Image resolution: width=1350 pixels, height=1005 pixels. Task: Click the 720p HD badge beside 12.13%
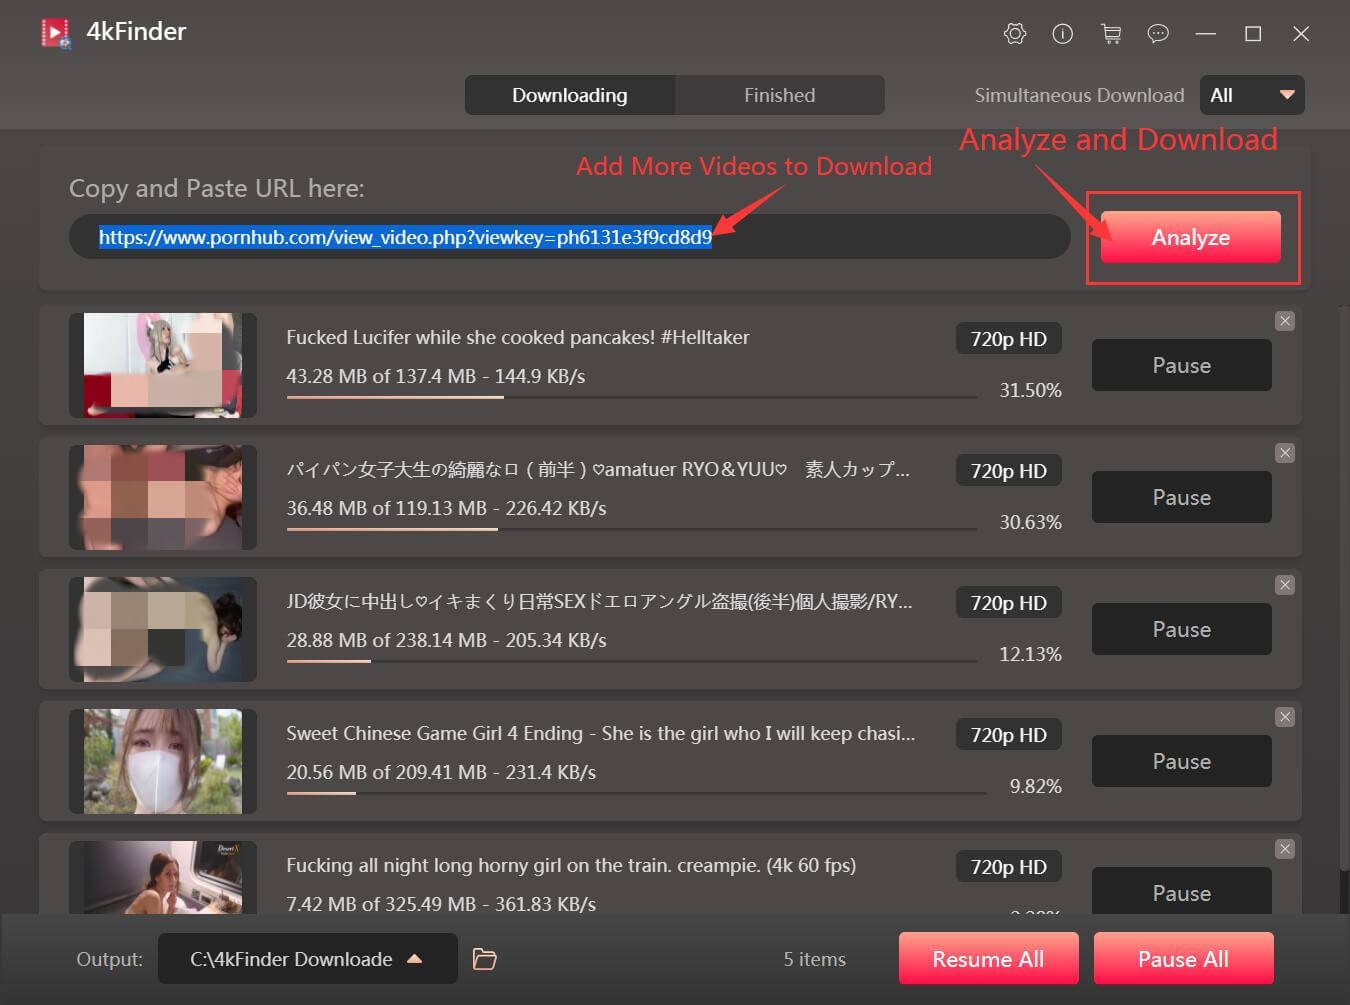(x=1009, y=603)
